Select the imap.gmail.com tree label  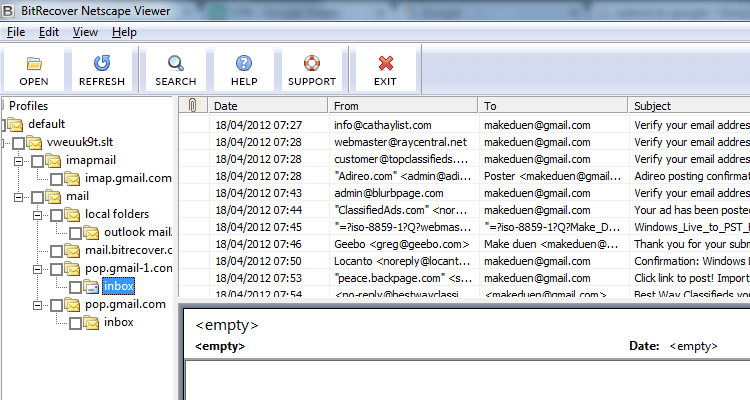pyautogui.click(x=128, y=178)
